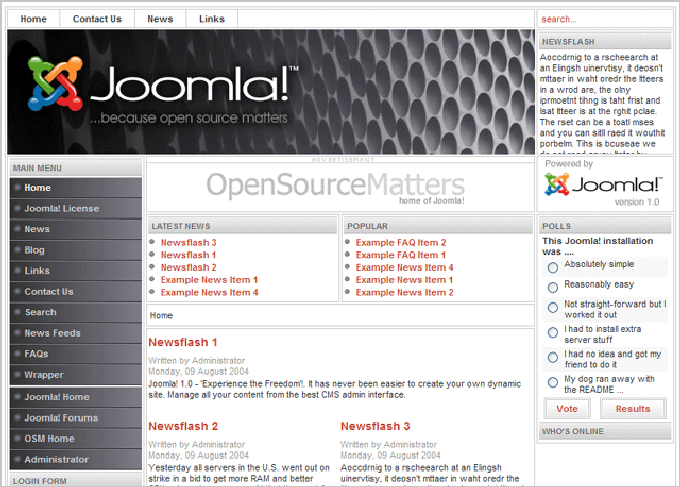Click into the search field
680x487 pixels.
(x=605, y=19)
